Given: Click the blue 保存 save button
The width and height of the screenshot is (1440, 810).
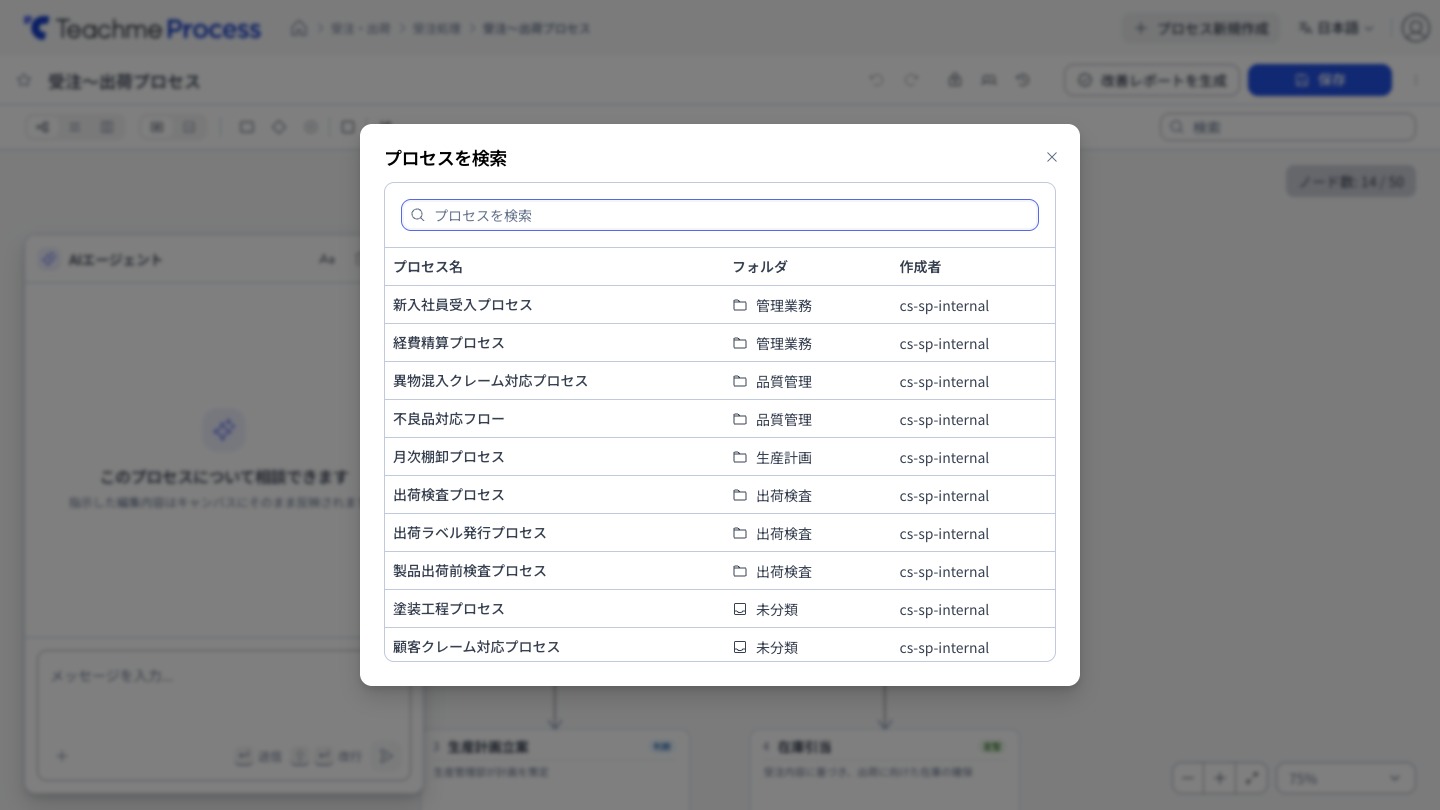Looking at the screenshot, I should 1320,80.
